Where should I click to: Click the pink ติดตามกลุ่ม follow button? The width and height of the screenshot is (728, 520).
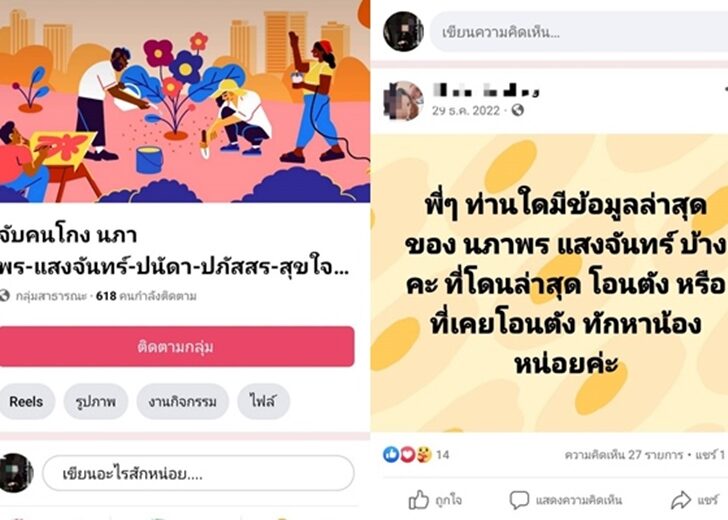[x=176, y=346]
